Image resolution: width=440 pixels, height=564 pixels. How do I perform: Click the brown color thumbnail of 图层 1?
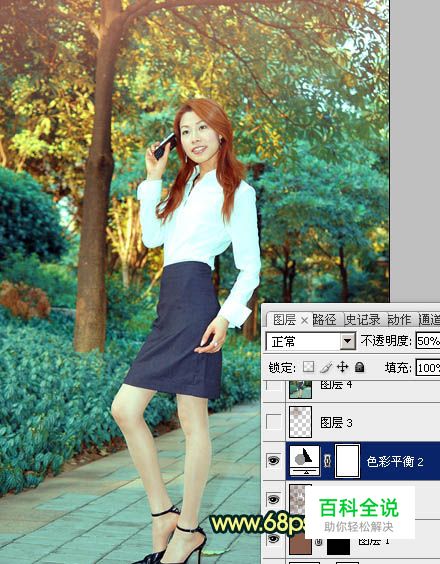pos(300,545)
